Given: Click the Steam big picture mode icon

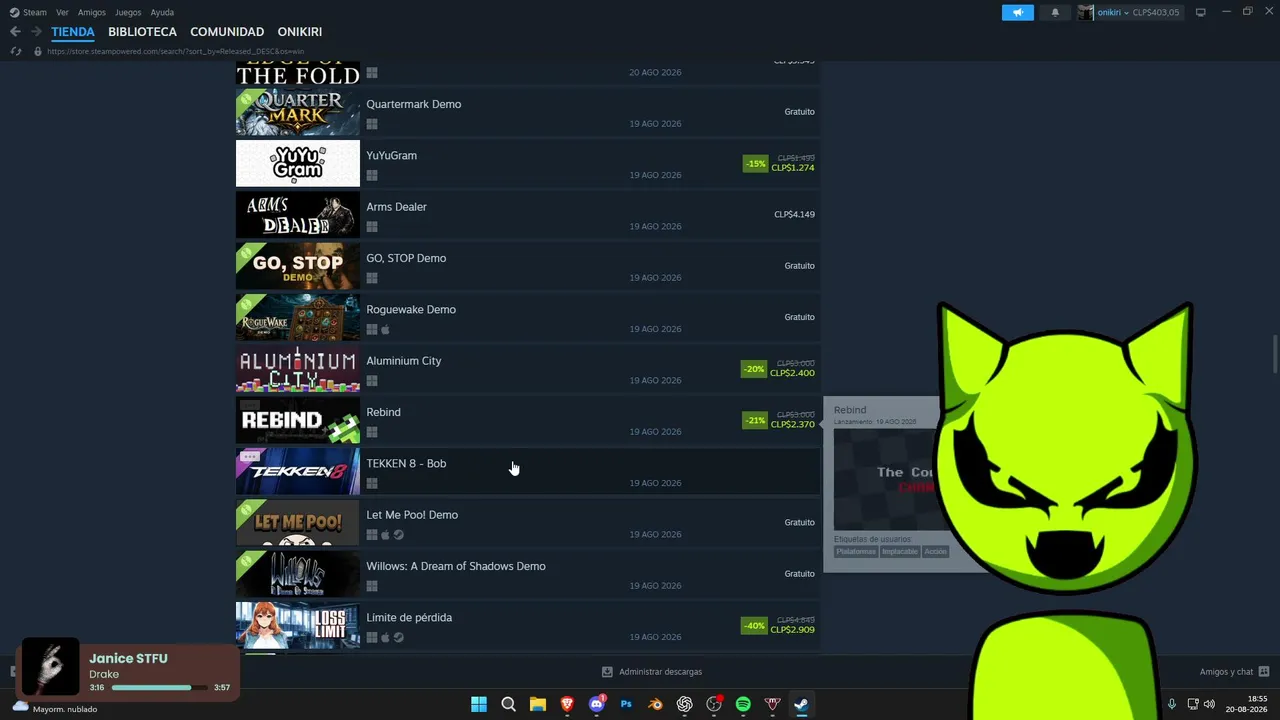Looking at the screenshot, I should coord(1201,12).
